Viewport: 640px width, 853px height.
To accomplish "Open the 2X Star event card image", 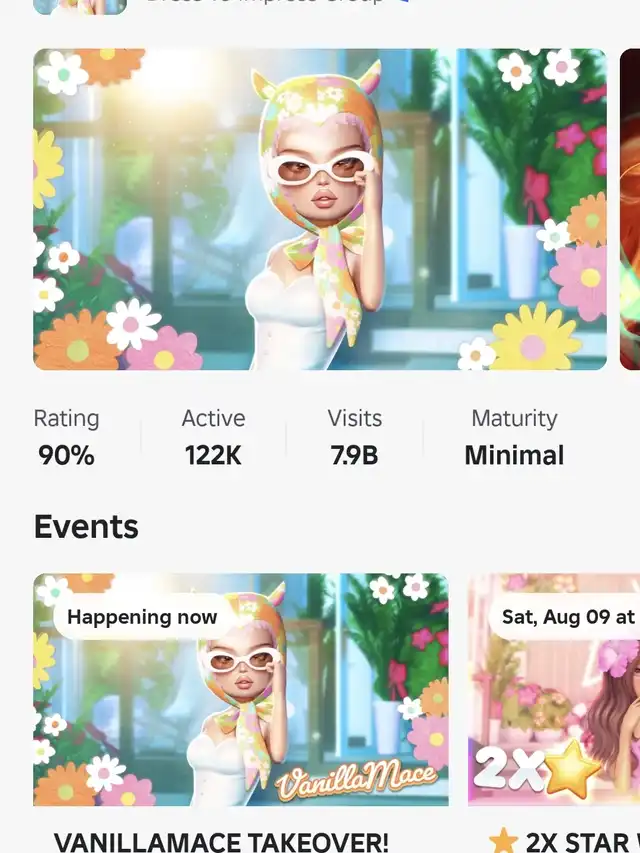I will (x=554, y=689).
